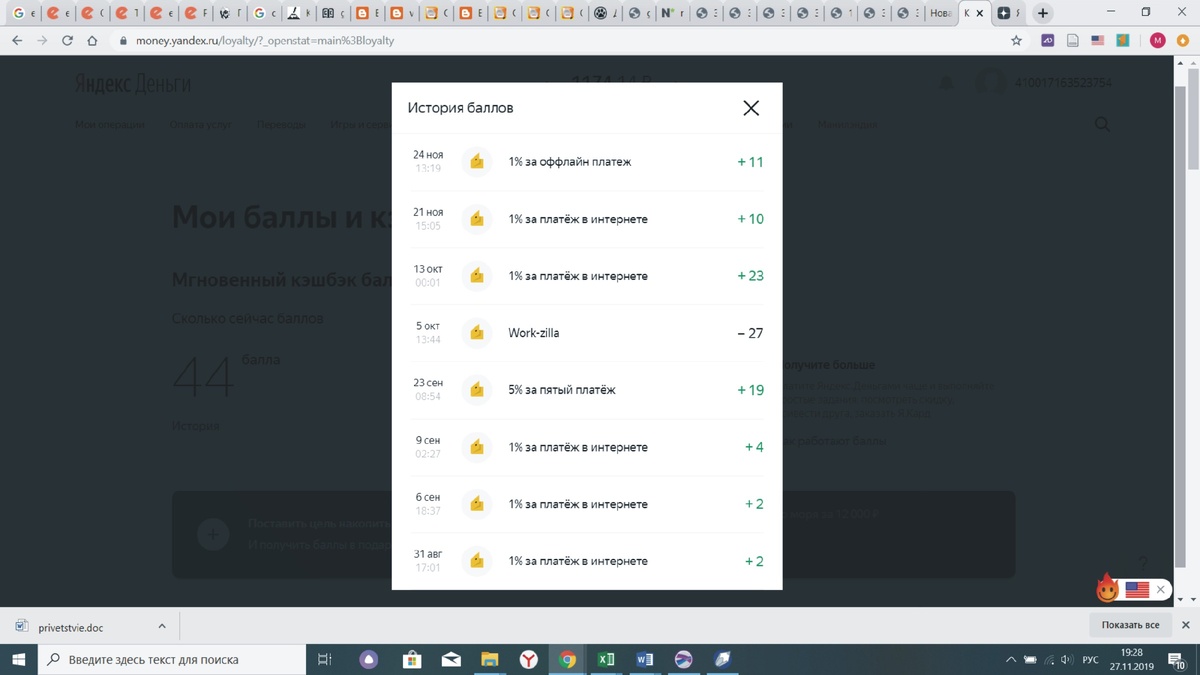
Task: Click the volume icon in tray
Action: (x=1067, y=660)
